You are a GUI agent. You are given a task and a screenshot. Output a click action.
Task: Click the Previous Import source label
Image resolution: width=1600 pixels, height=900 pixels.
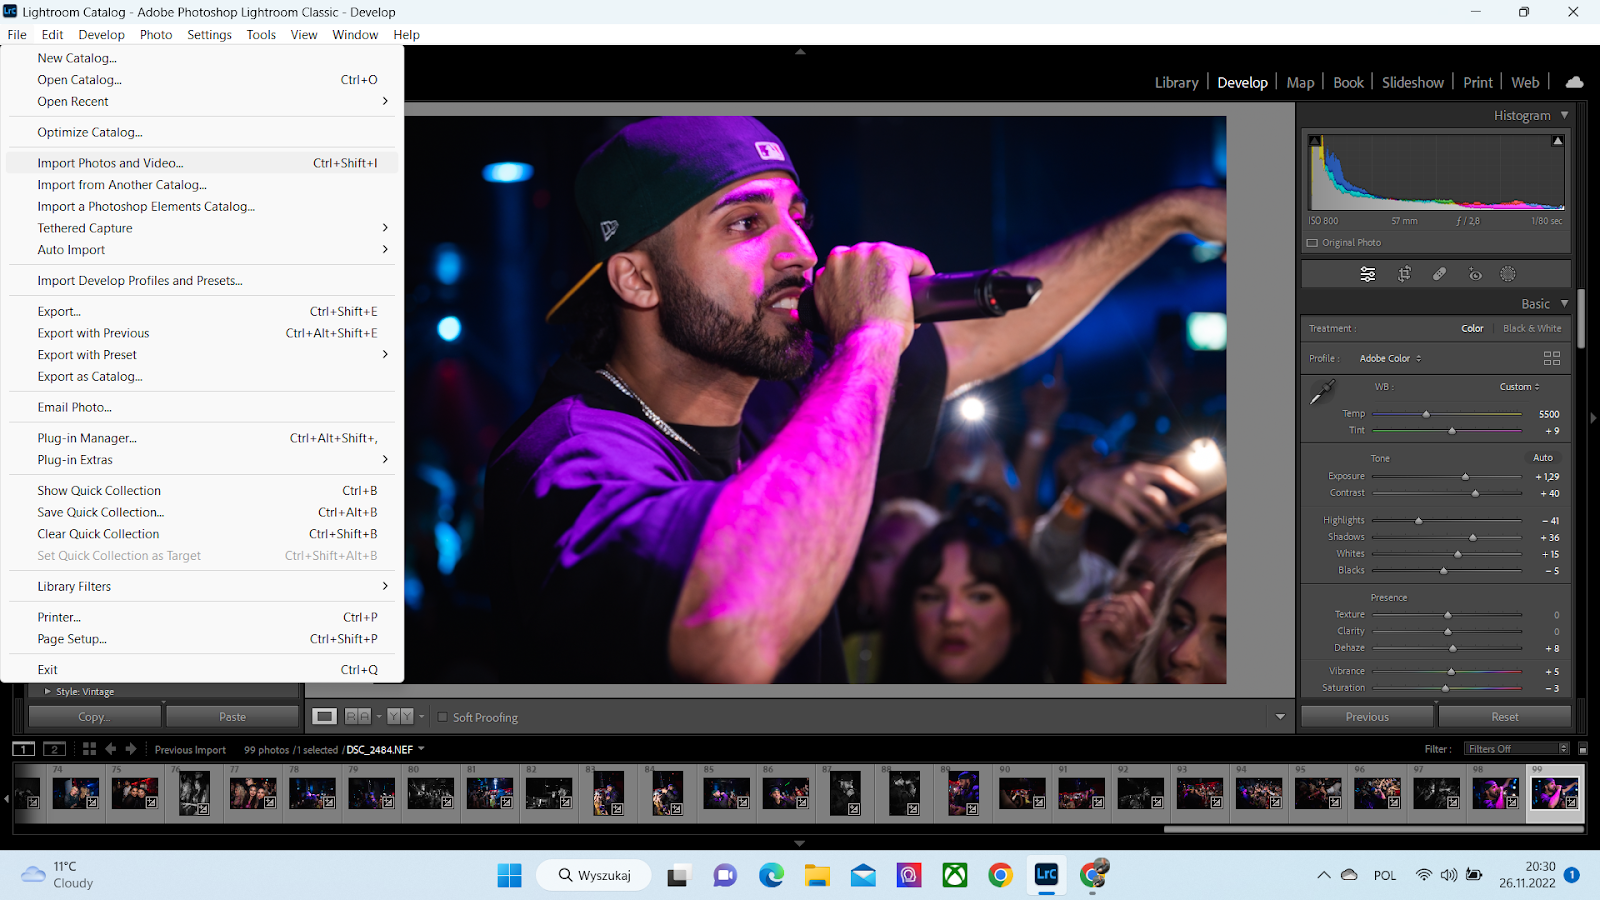tap(190, 750)
